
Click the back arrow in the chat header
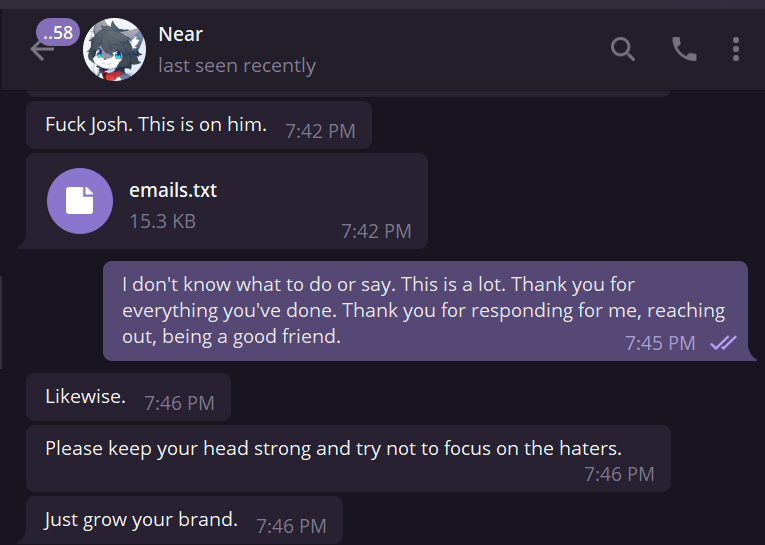click(41, 51)
